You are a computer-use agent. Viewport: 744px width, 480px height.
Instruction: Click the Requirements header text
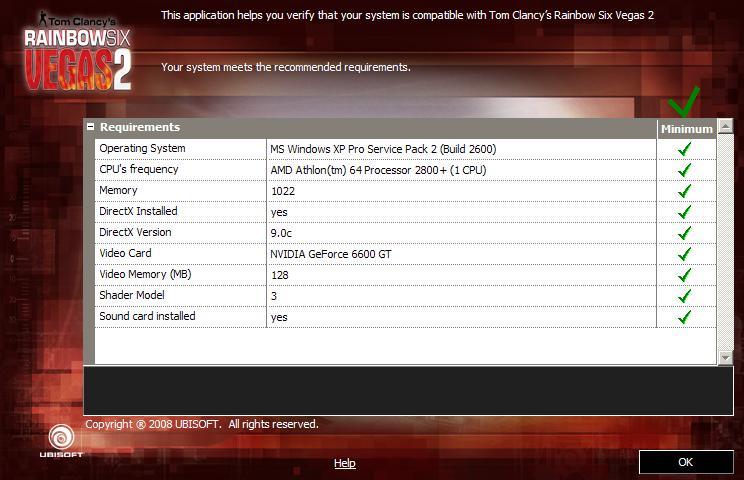pos(140,127)
